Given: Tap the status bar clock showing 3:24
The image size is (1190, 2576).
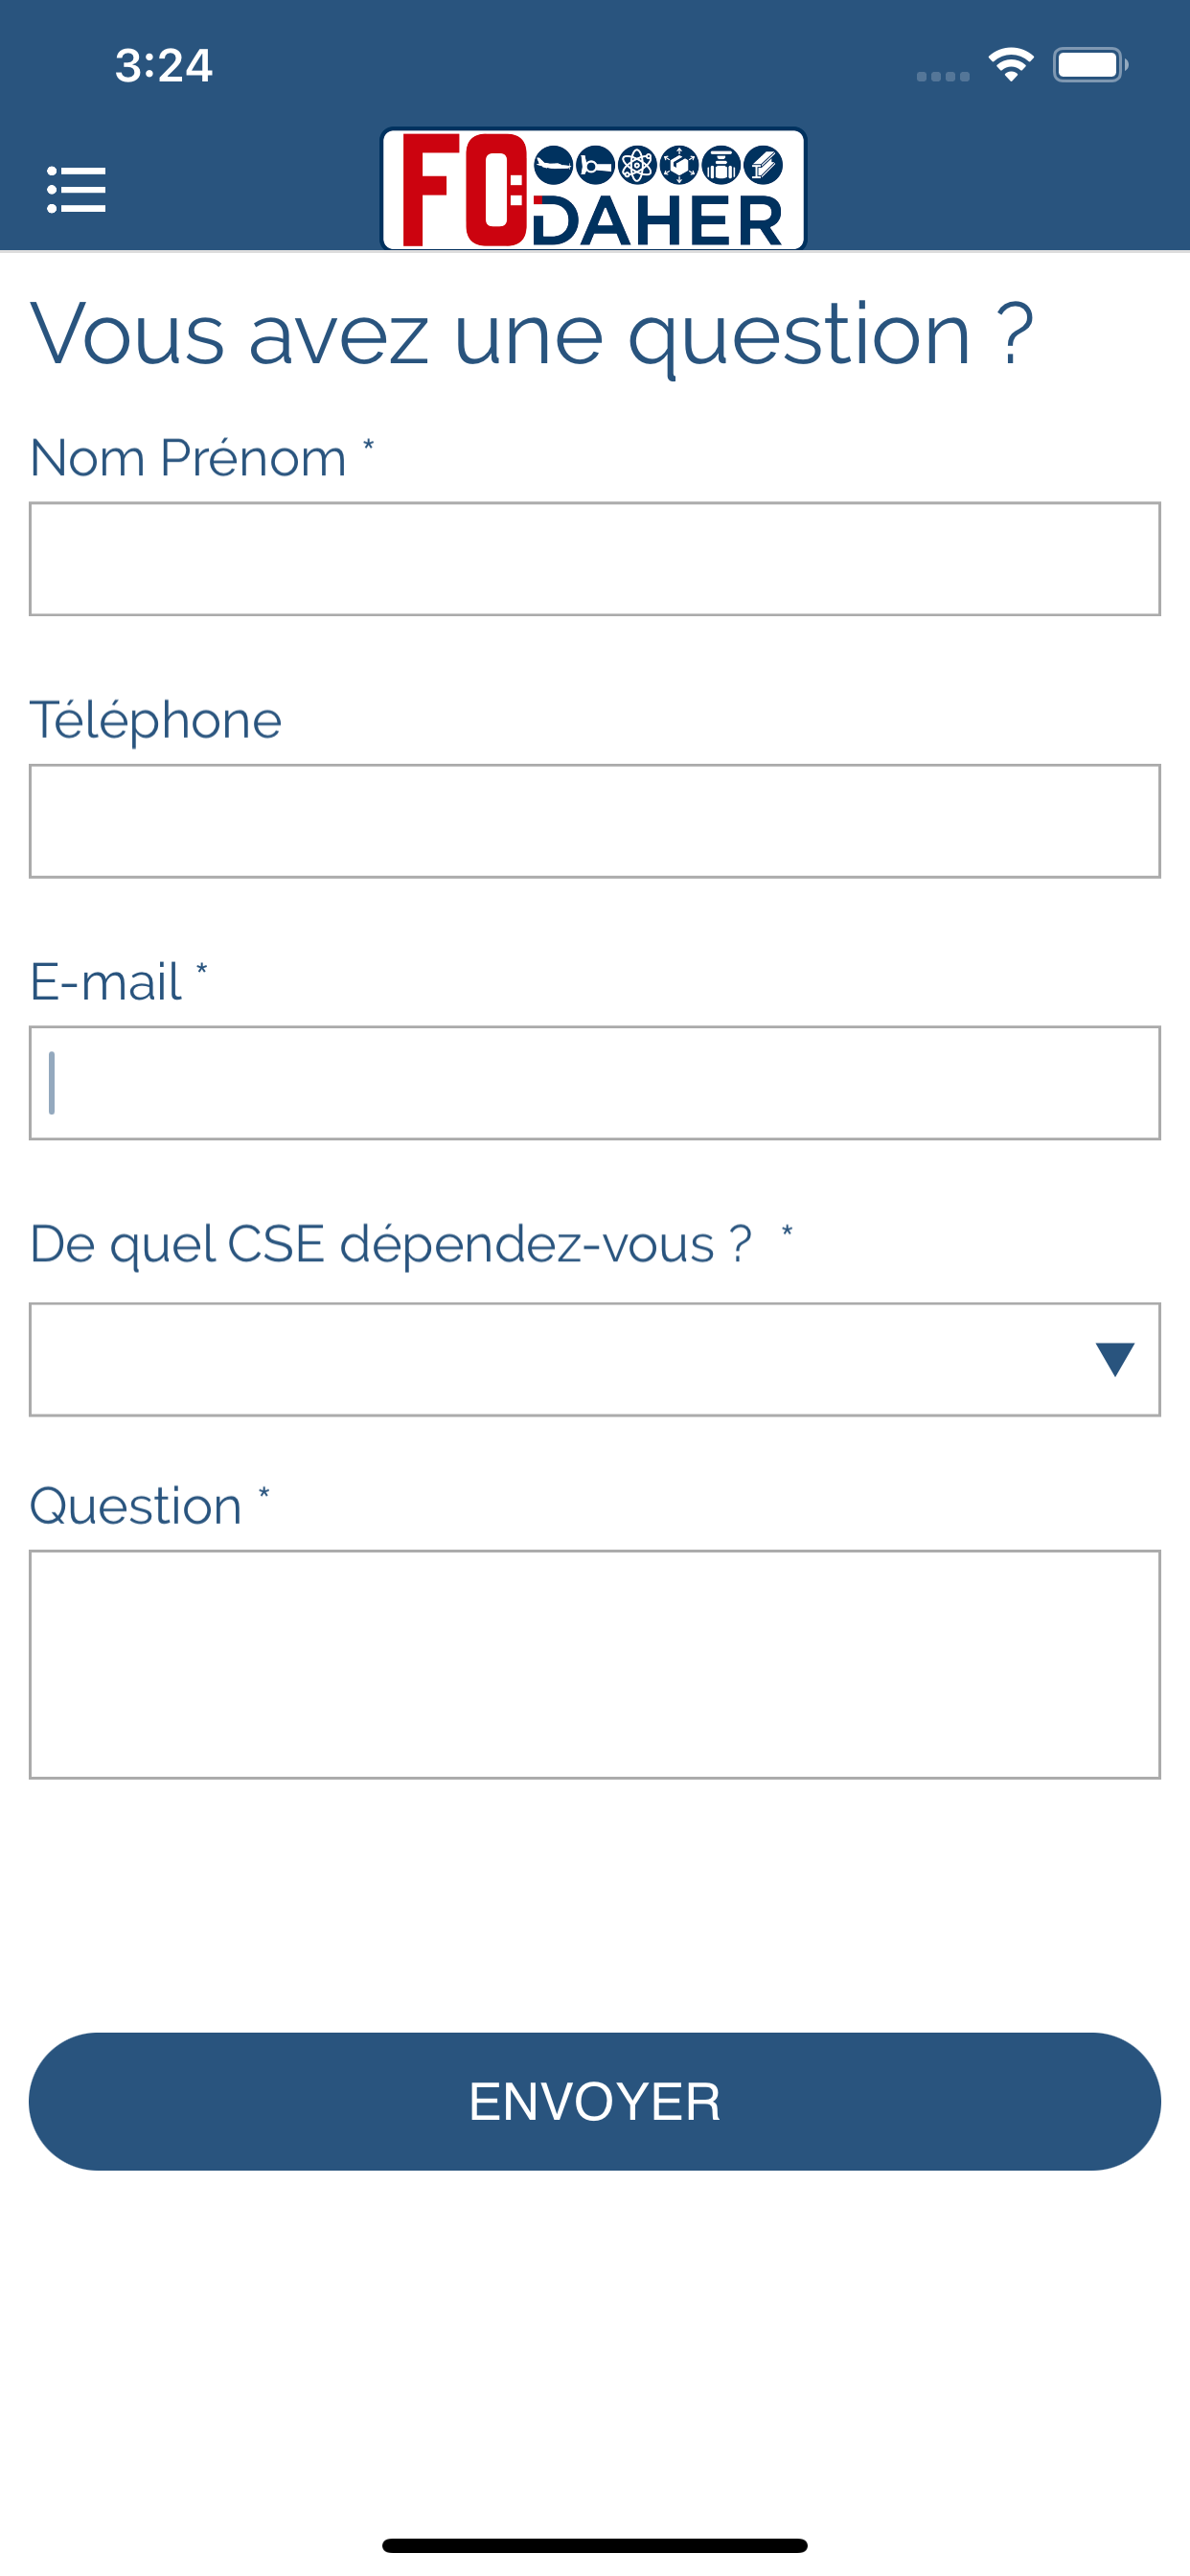Looking at the screenshot, I should click(x=163, y=66).
